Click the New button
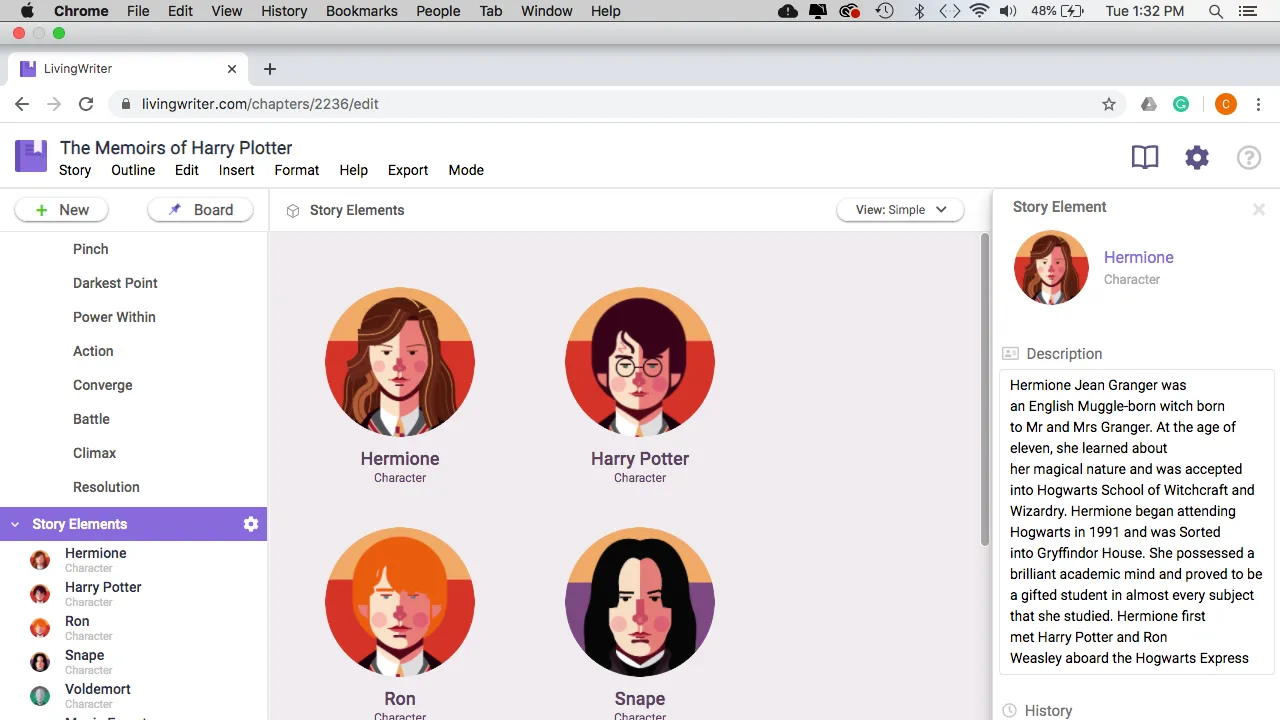 (61, 210)
